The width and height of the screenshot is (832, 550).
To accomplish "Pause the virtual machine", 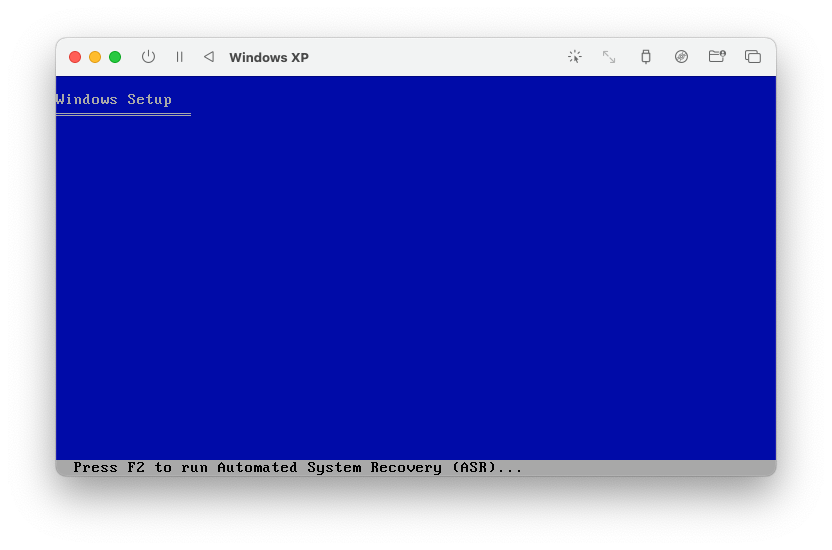I will point(179,57).
